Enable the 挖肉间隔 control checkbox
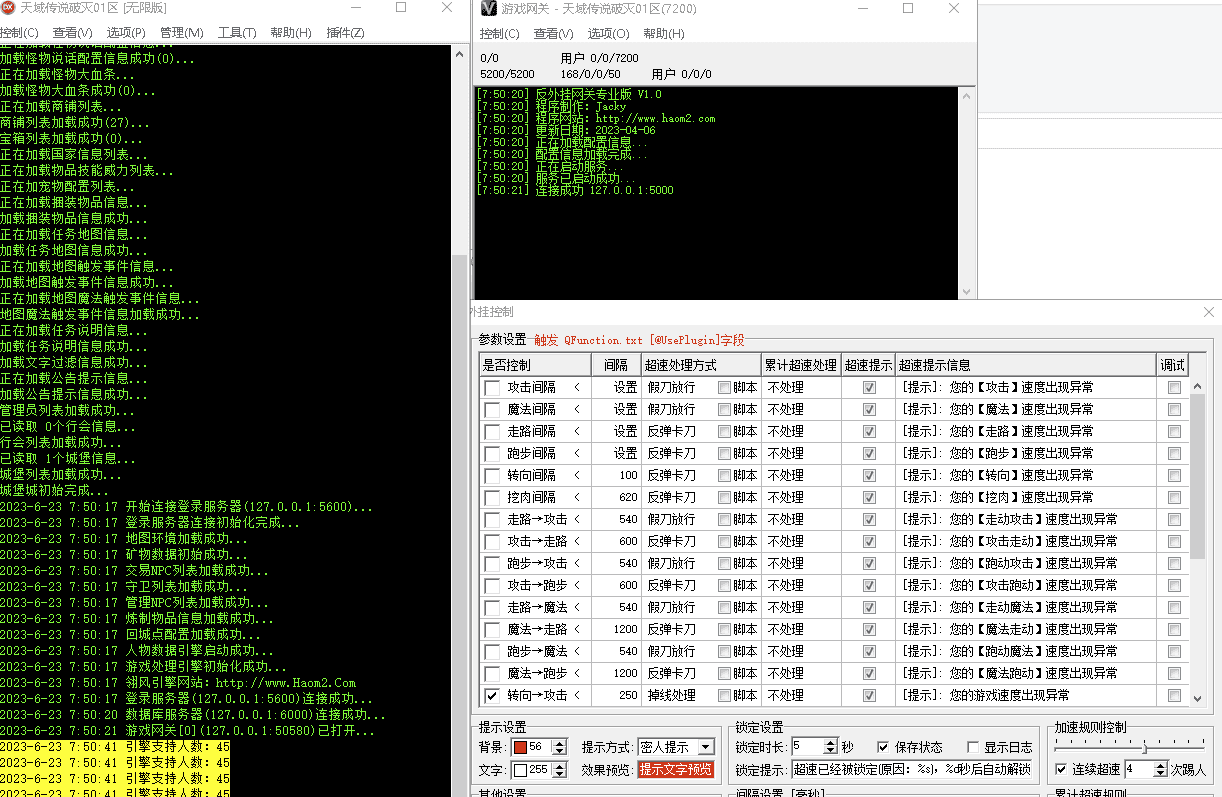 click(492, 497)
